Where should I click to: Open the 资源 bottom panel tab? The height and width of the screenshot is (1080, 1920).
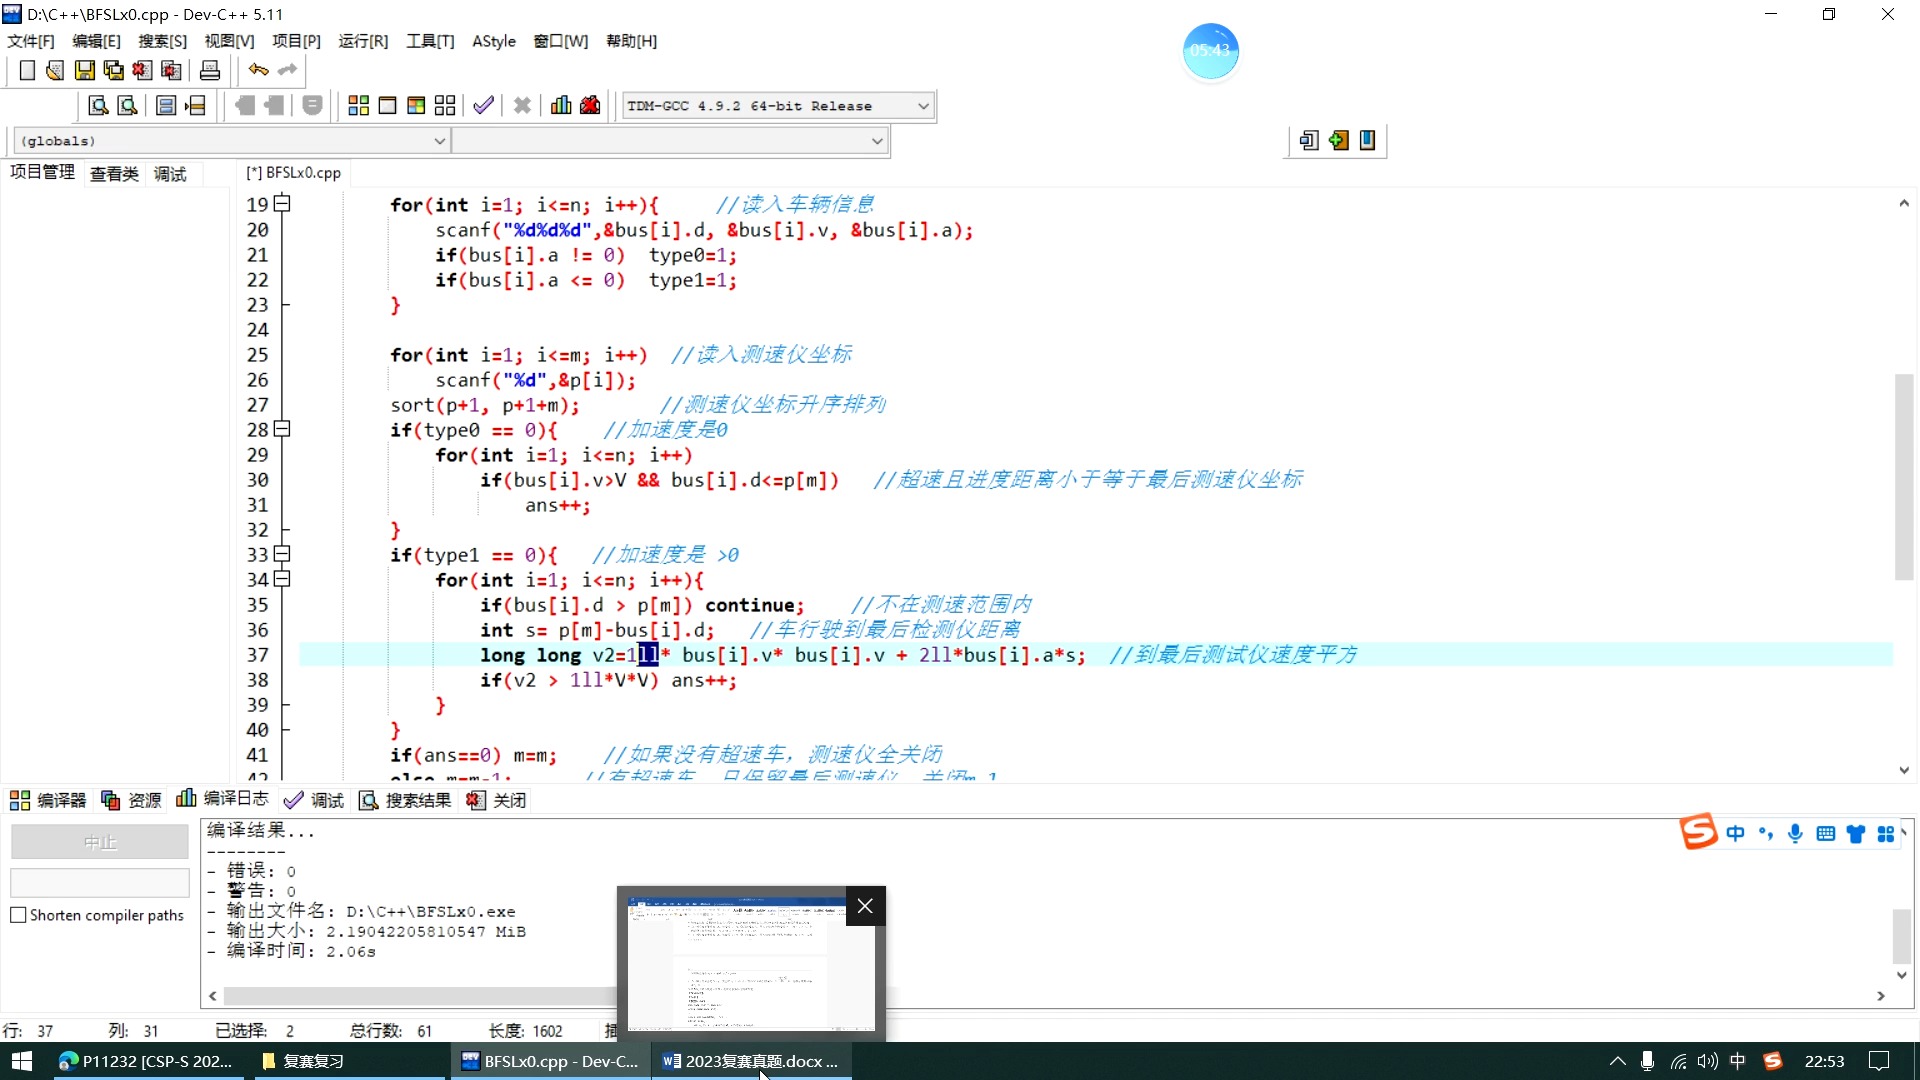pos(131,800)
